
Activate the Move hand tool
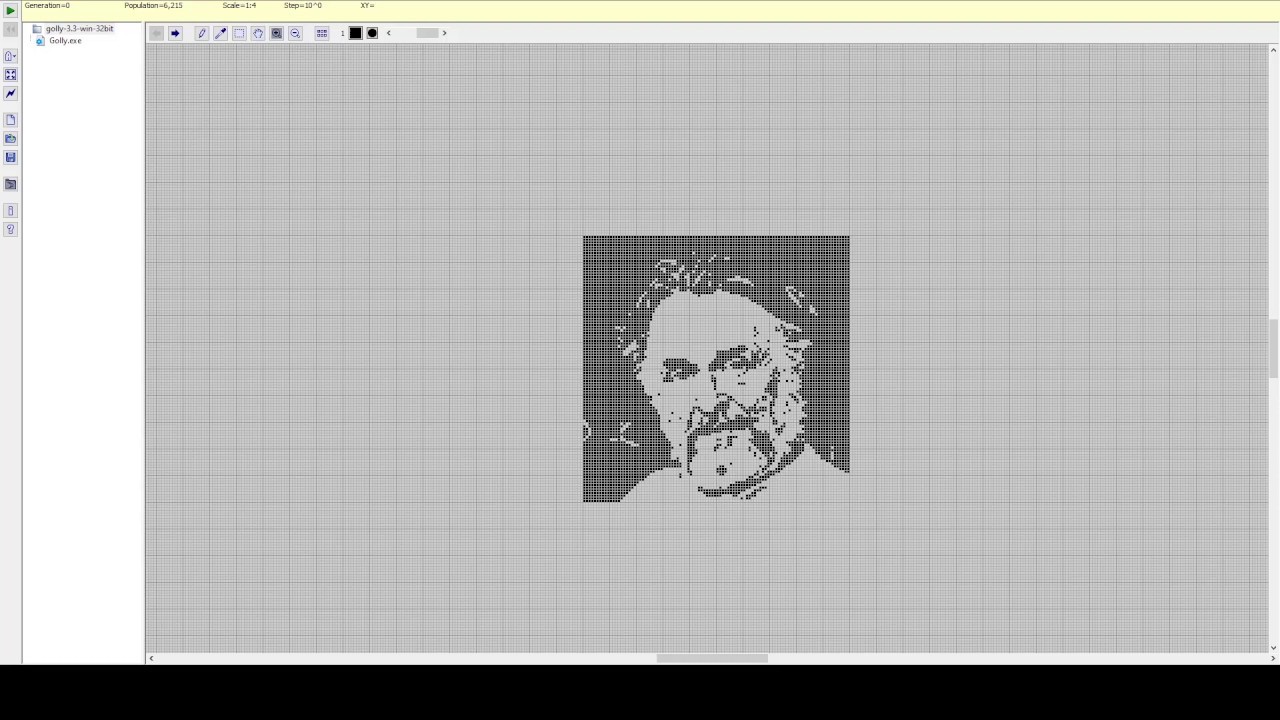(x=258, y=33)
